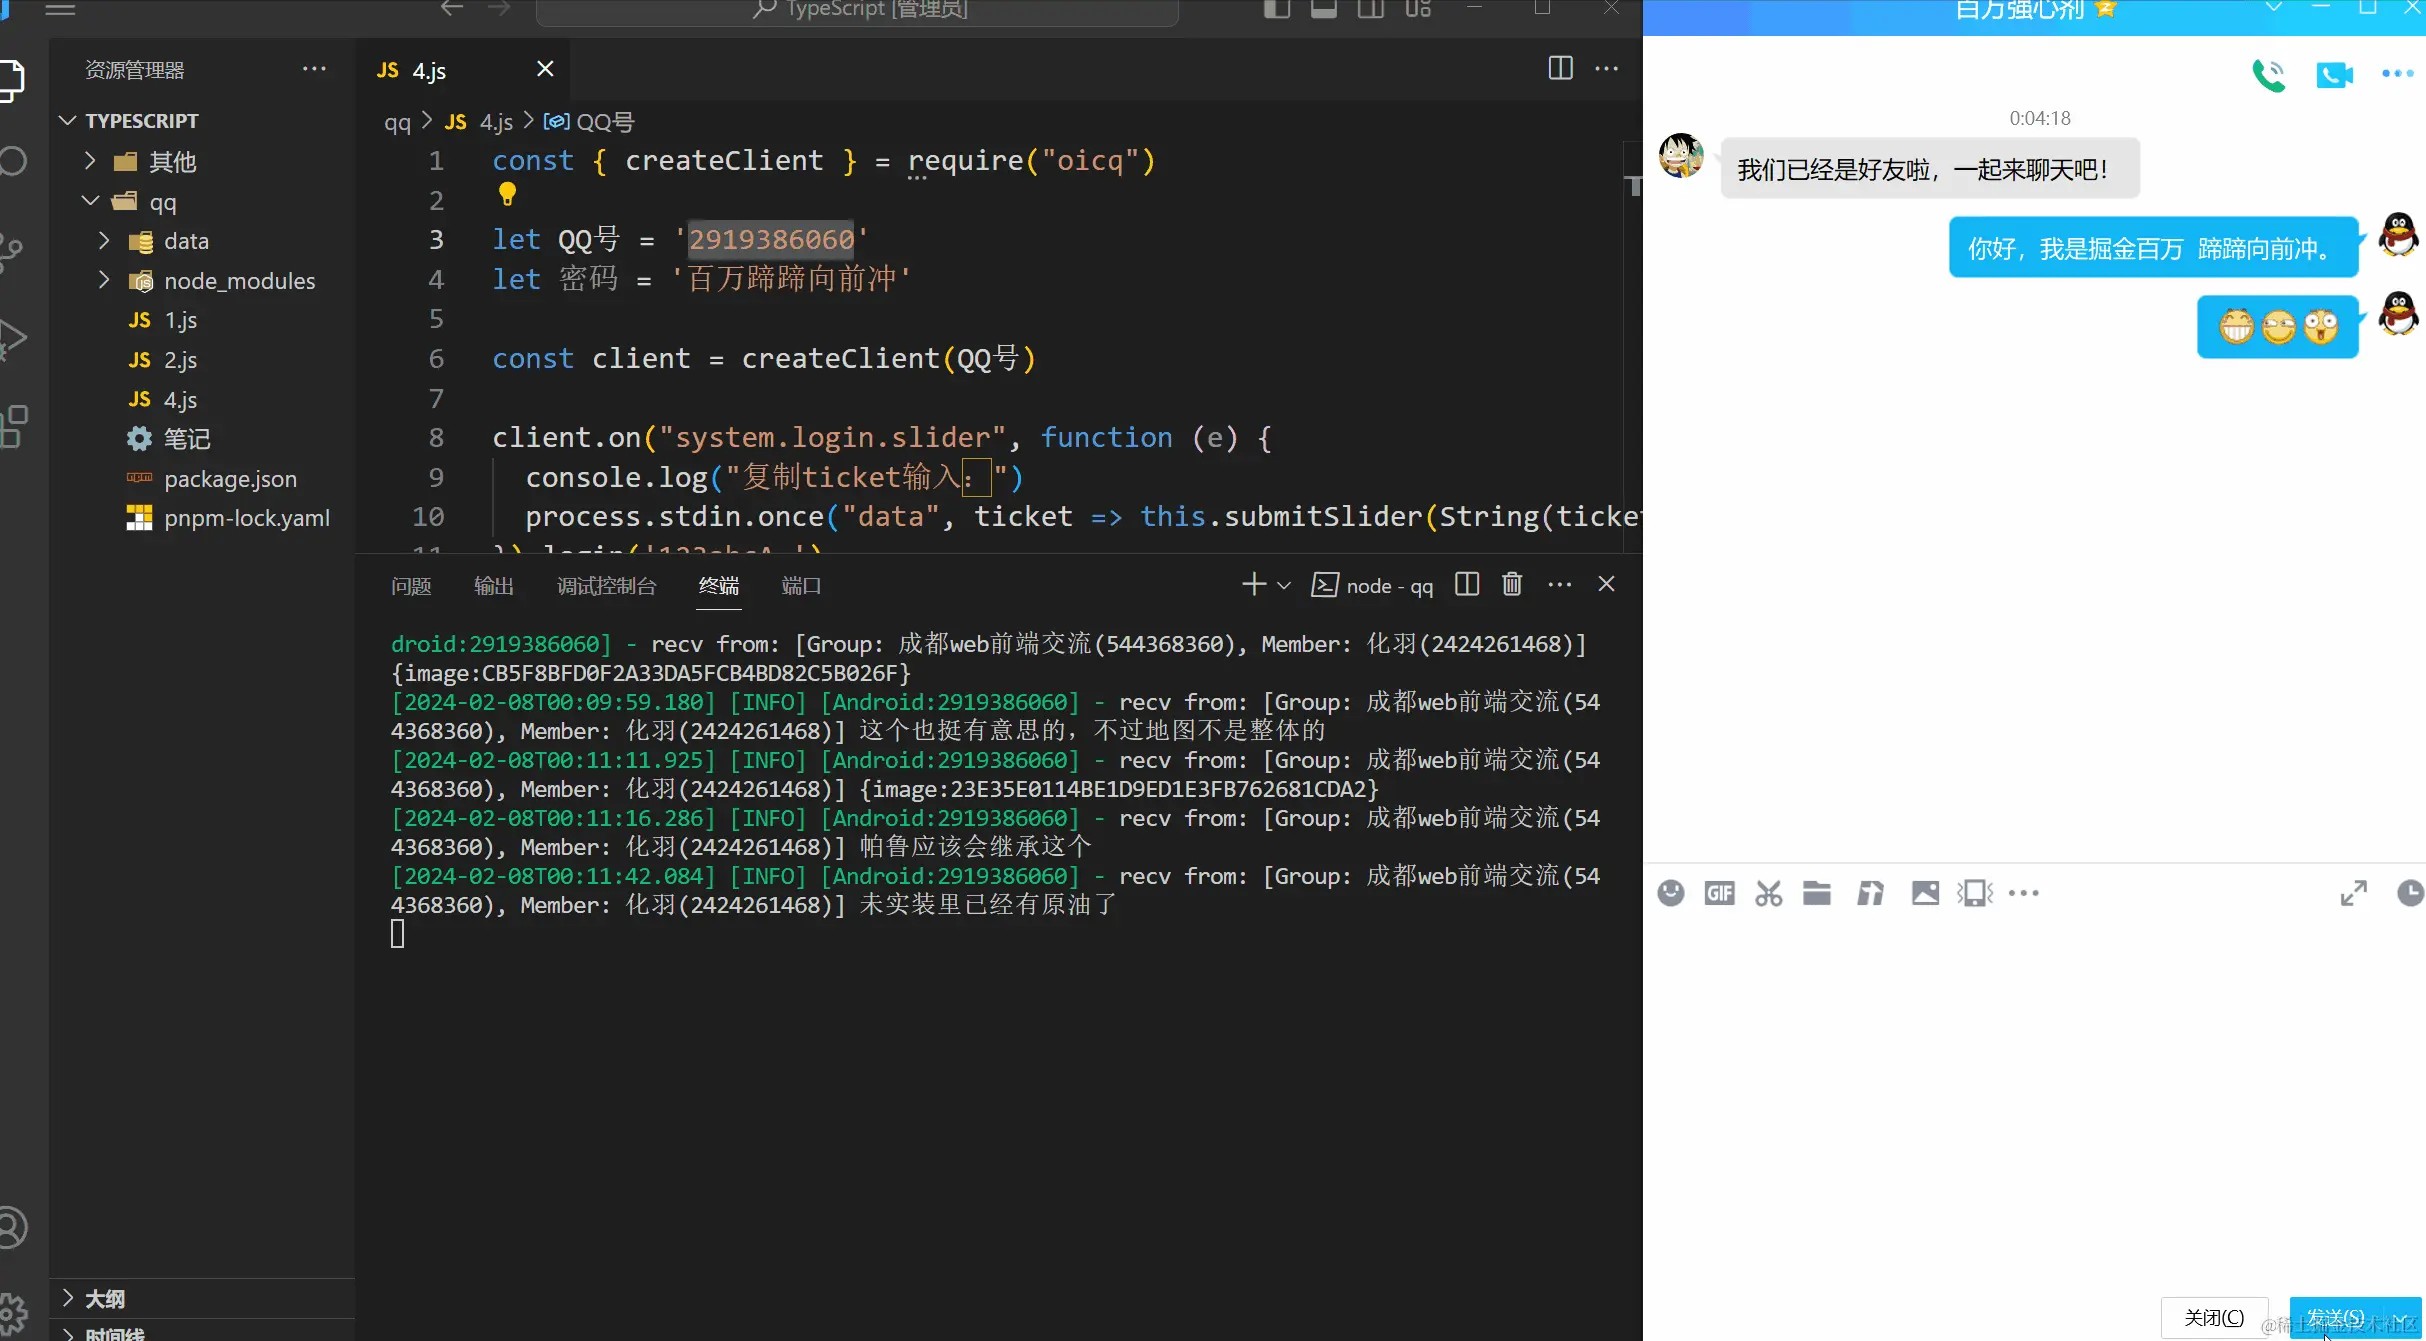Screen dimensions: 2426x1341
Task: Open package.json in the explorer
Action: point(230,479)
